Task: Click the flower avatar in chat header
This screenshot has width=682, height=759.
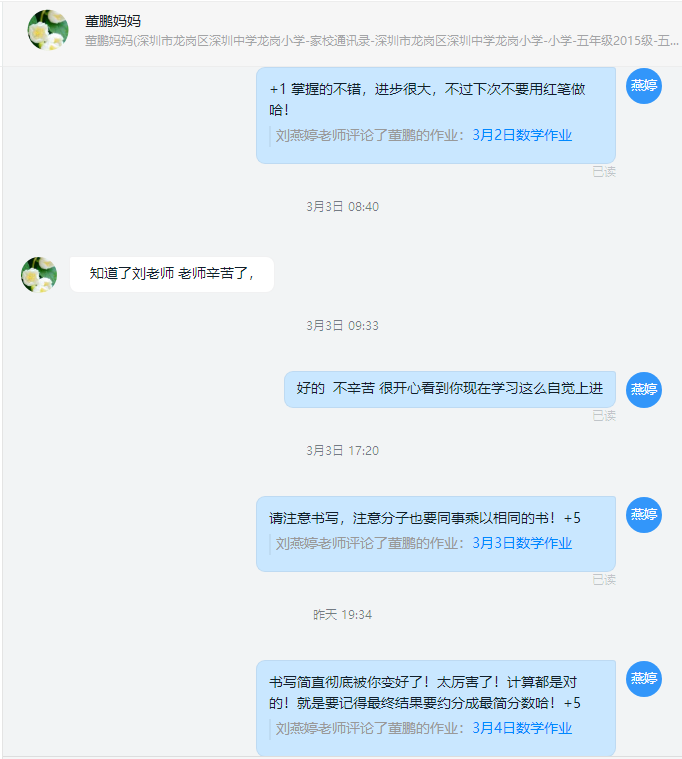Action: (47, 30)
